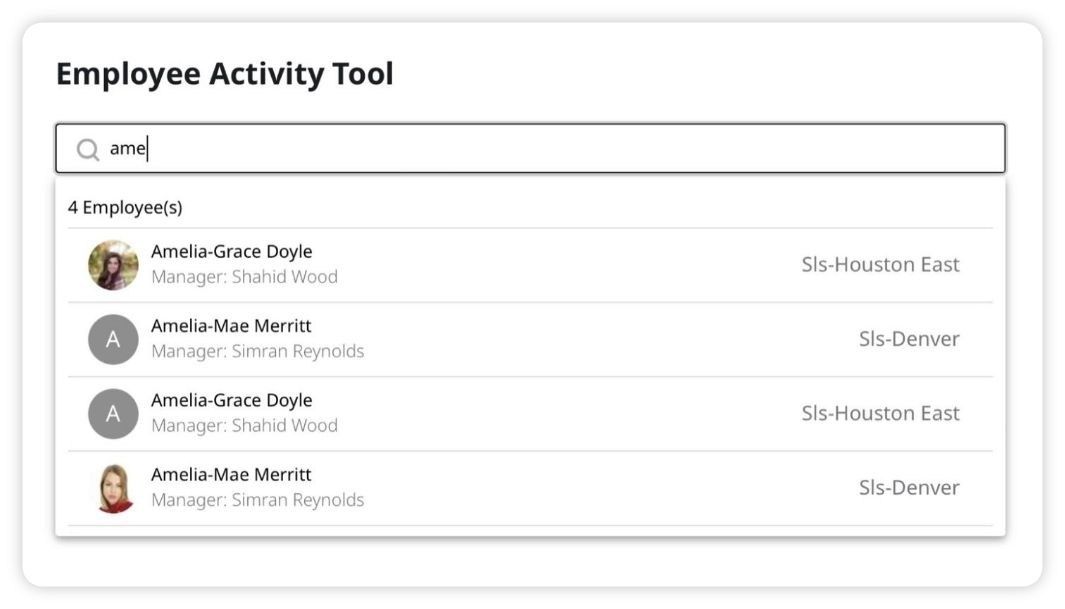Viewport: 1065px width, 609px height.
Task: Click "Sls-Houston East" in the first result
Action: 880,265
